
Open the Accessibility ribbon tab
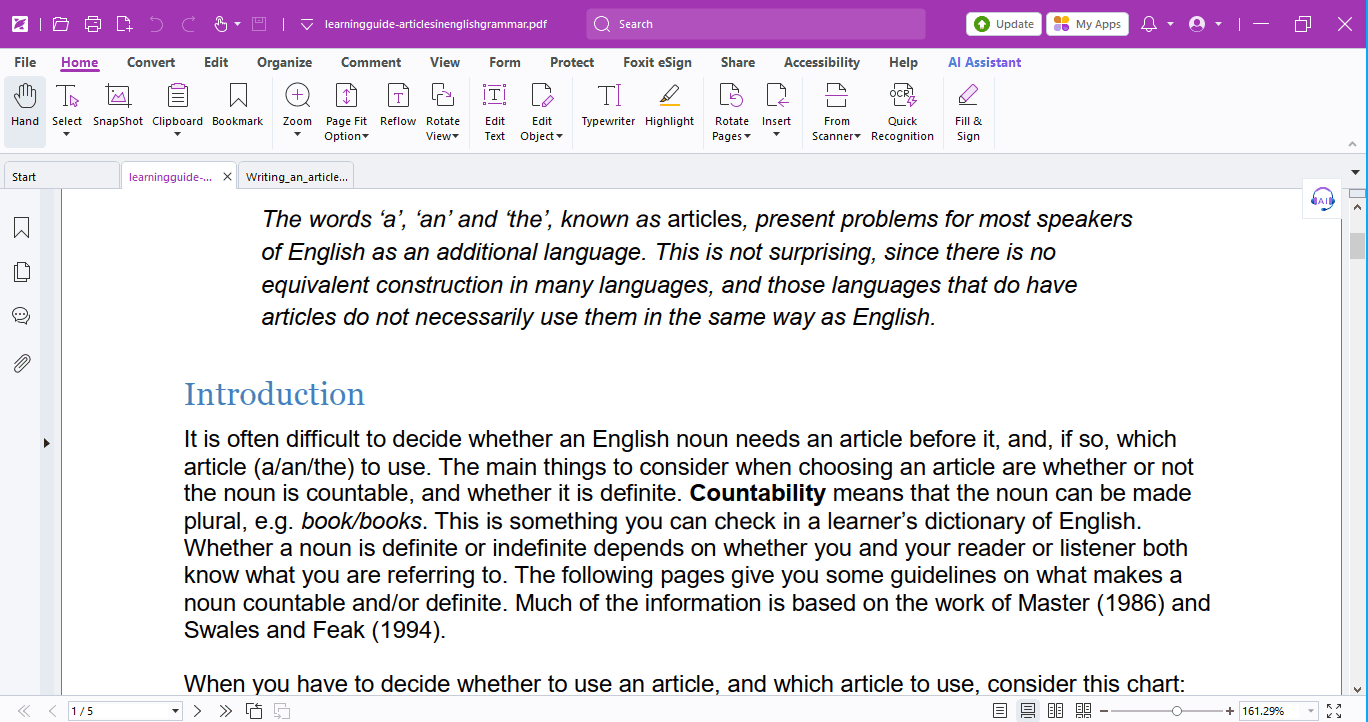822,62
